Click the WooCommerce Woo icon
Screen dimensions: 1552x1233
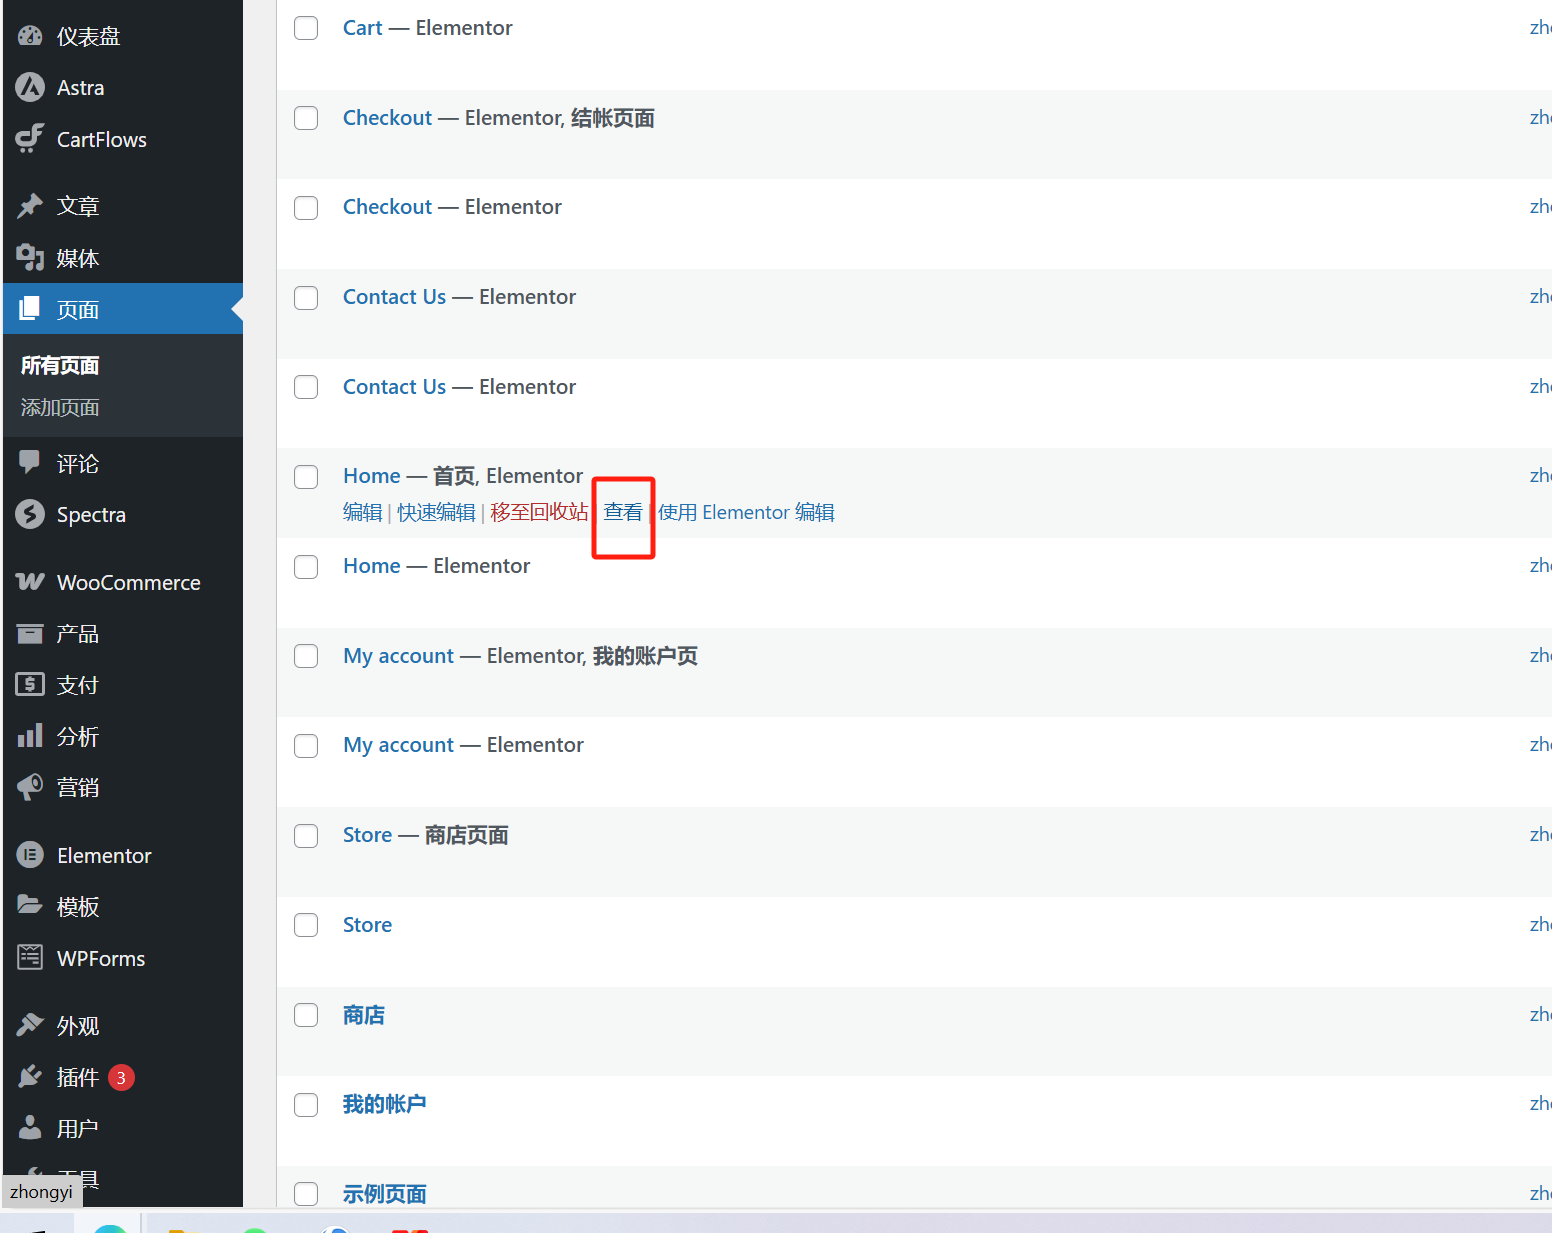(x=30, y=582)
